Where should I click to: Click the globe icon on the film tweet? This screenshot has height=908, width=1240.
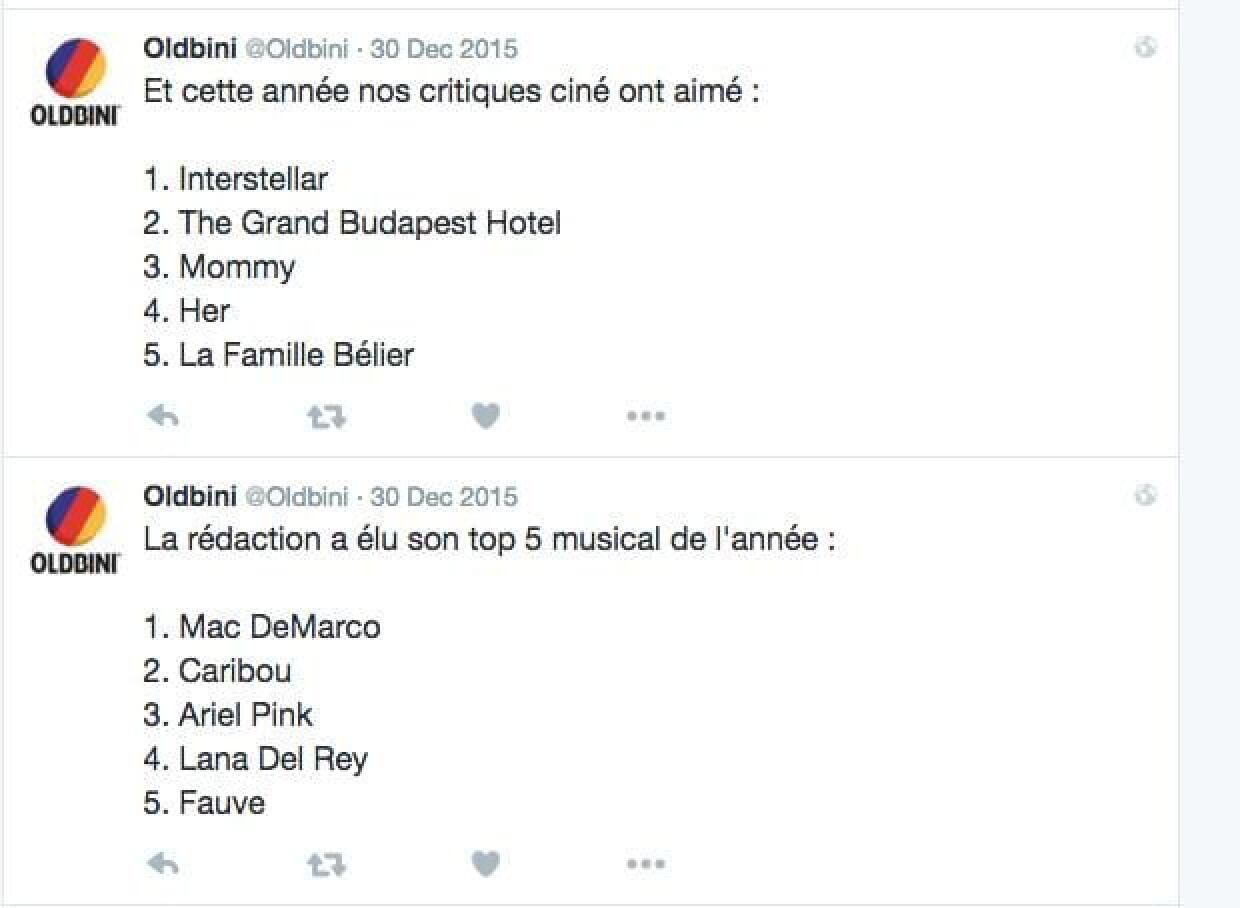click(1145, 47)
